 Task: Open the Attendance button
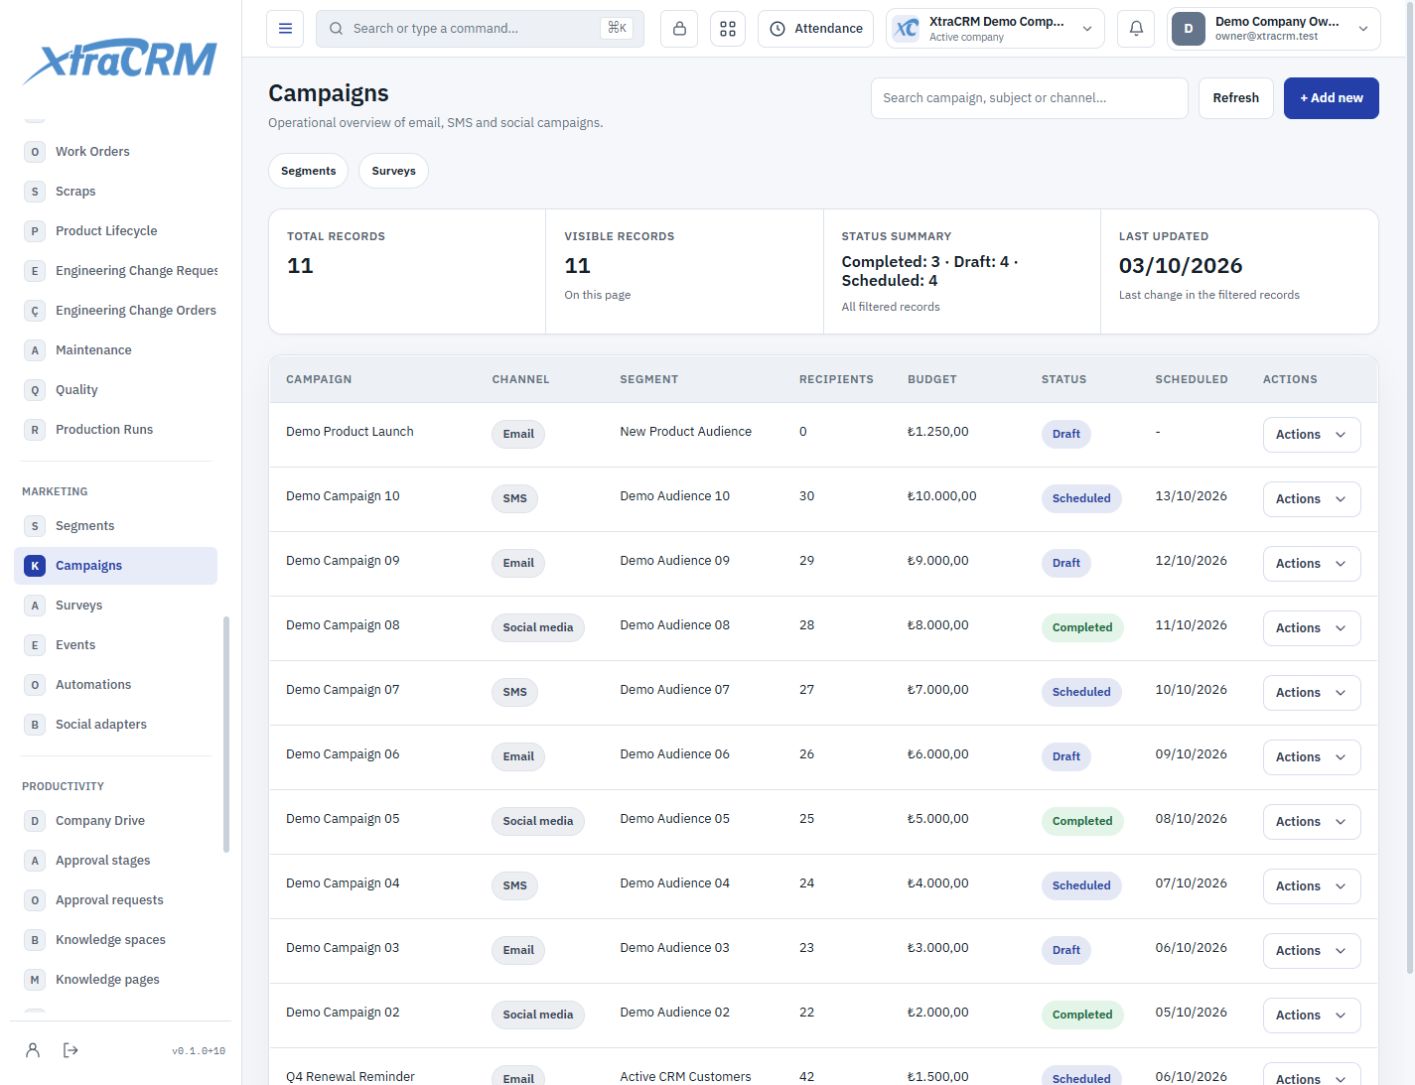816,29
